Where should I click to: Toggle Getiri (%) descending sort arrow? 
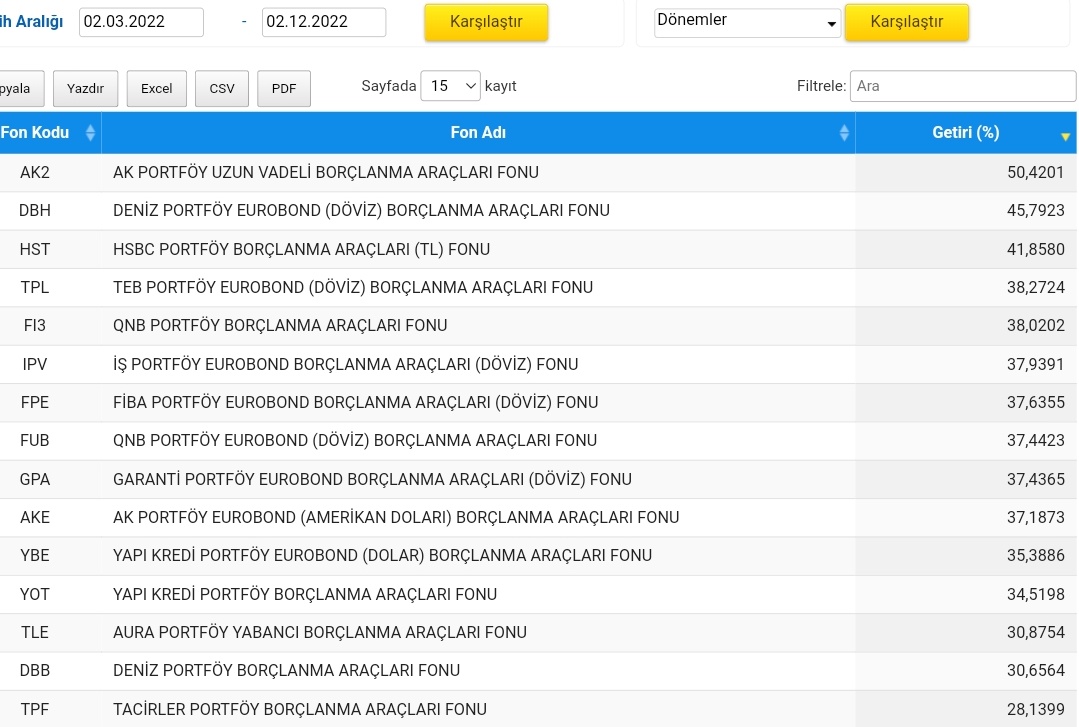(1065, 137)
